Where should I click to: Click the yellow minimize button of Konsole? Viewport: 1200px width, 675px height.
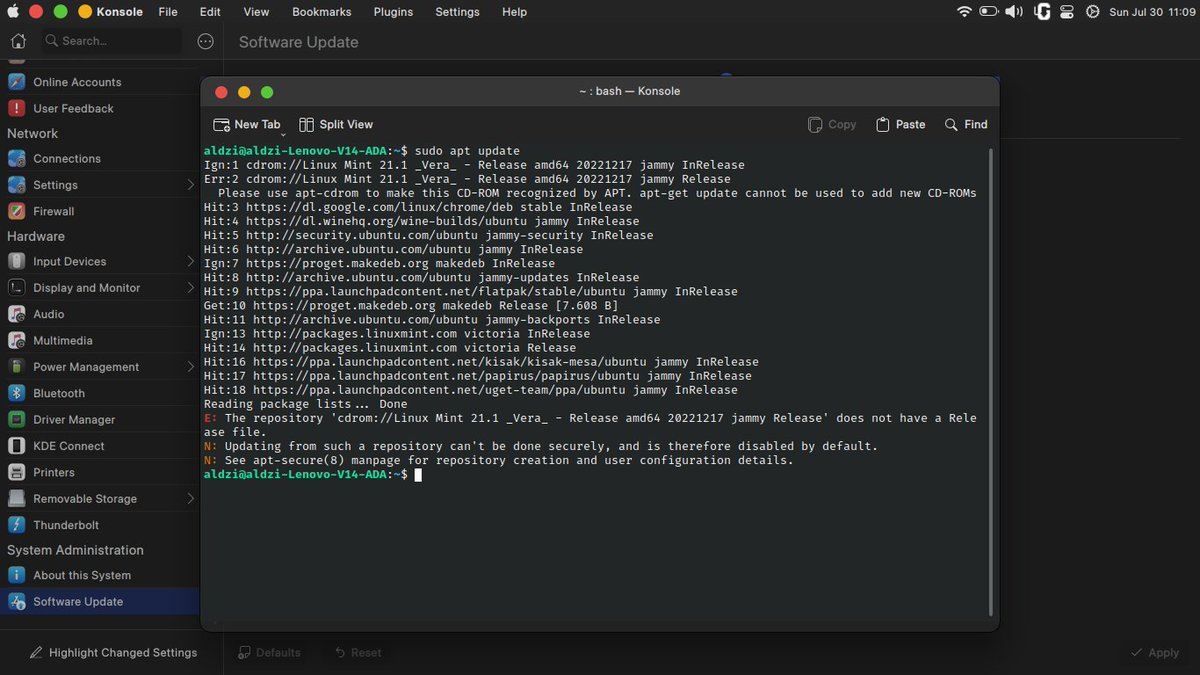(244, 92)
